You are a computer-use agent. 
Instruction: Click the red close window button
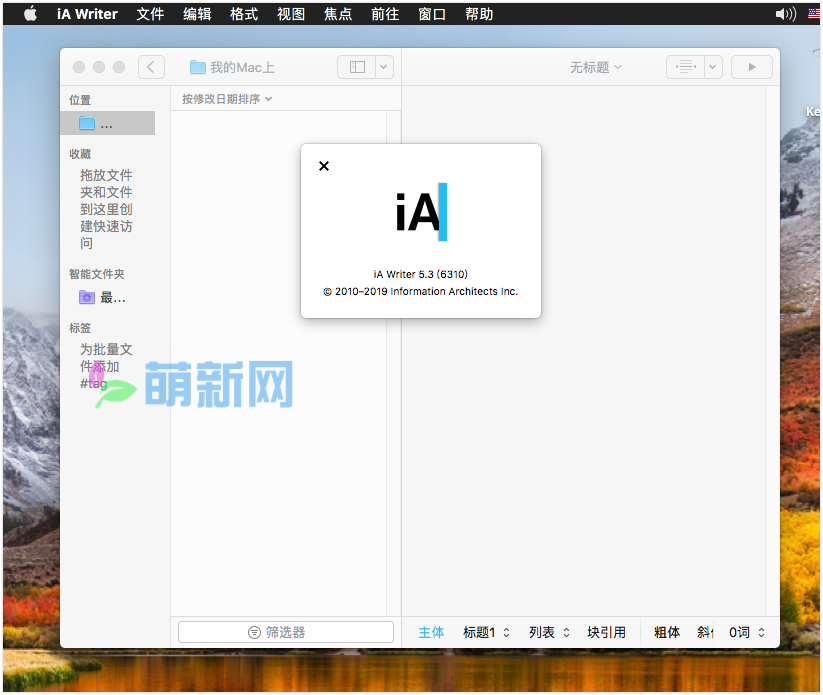point(79,67)
